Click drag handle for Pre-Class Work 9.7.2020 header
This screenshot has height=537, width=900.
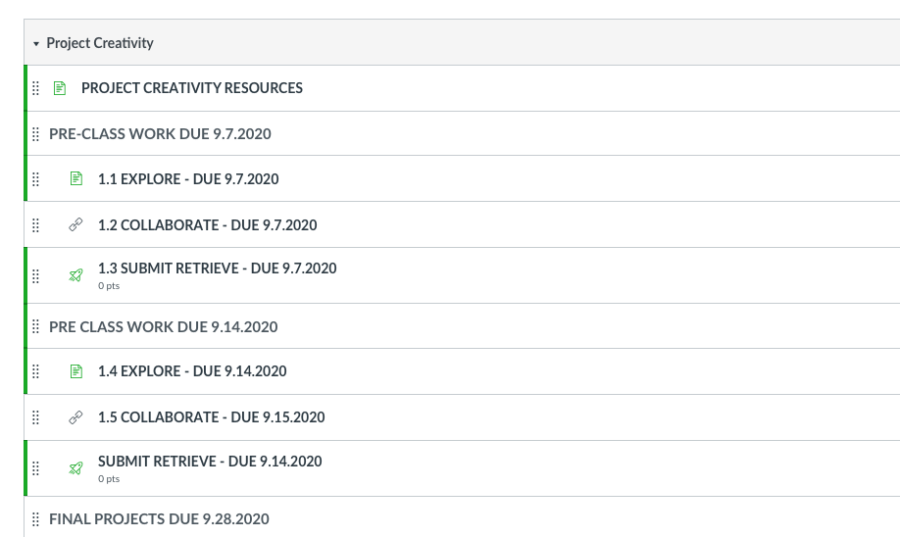click(x=36, y=134)
